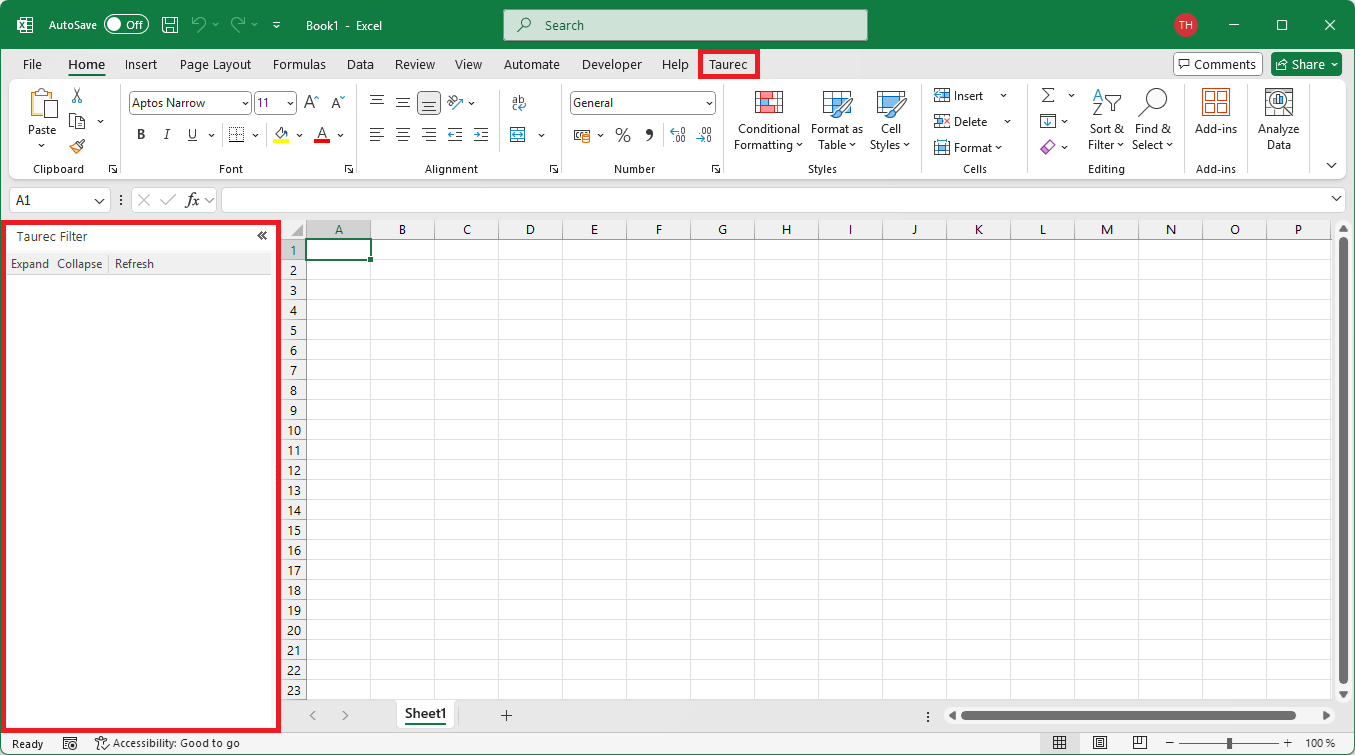
Task: Collapse the Taurec Filter pane chevron
Action: [261, 236]
